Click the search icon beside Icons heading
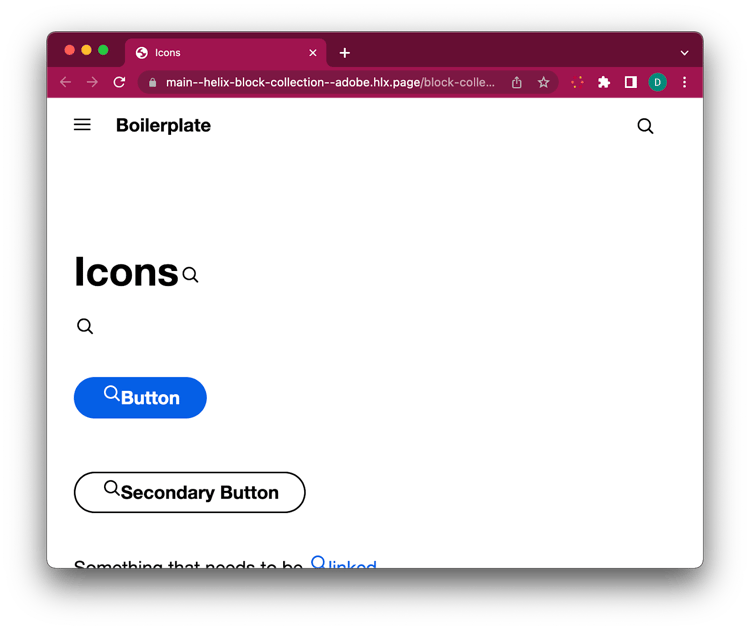This screenshot has width=750, height=630. pyautogui.click(x=190, y=275)
